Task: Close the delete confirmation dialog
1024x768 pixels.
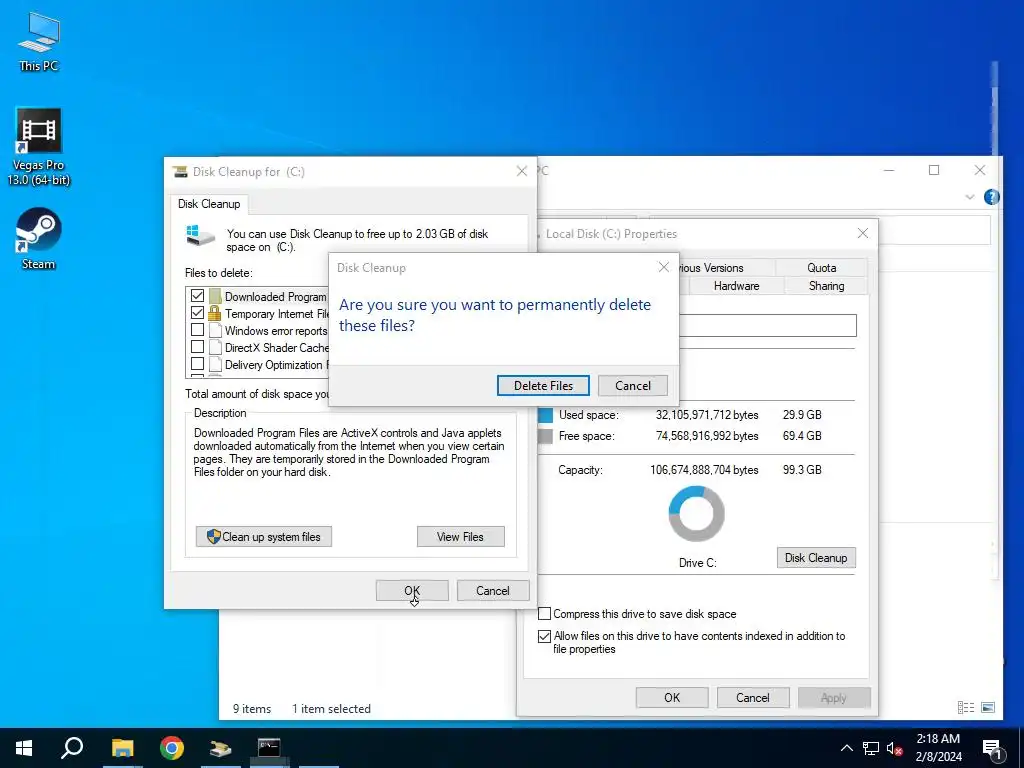Action: [x=664, y=267]
